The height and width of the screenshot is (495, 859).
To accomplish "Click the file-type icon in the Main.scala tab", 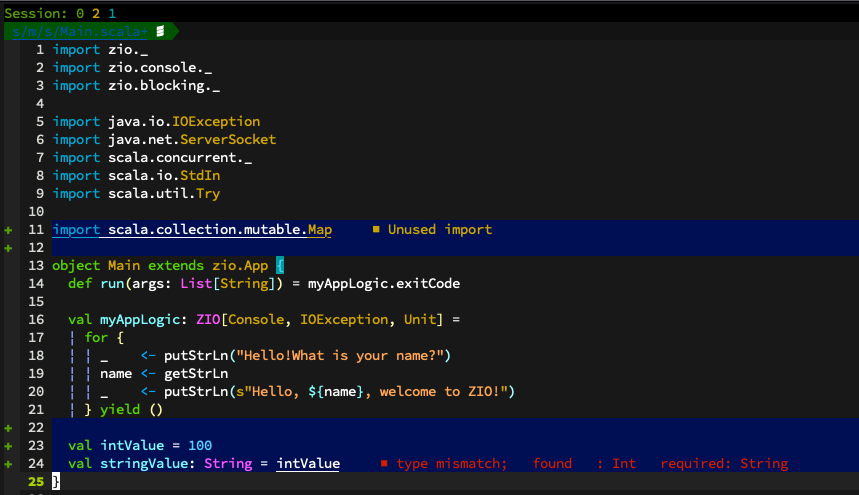I will click(x=161, y=31).
